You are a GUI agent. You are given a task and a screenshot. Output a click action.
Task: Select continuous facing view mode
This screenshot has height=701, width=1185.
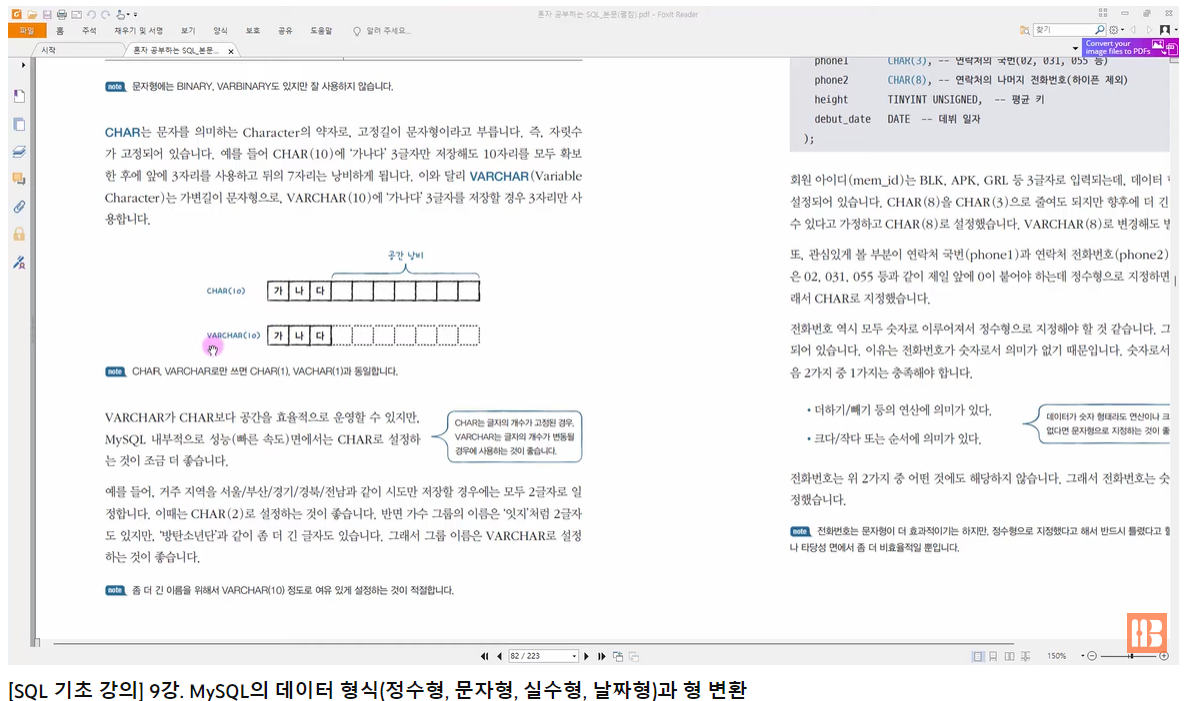1026,656
